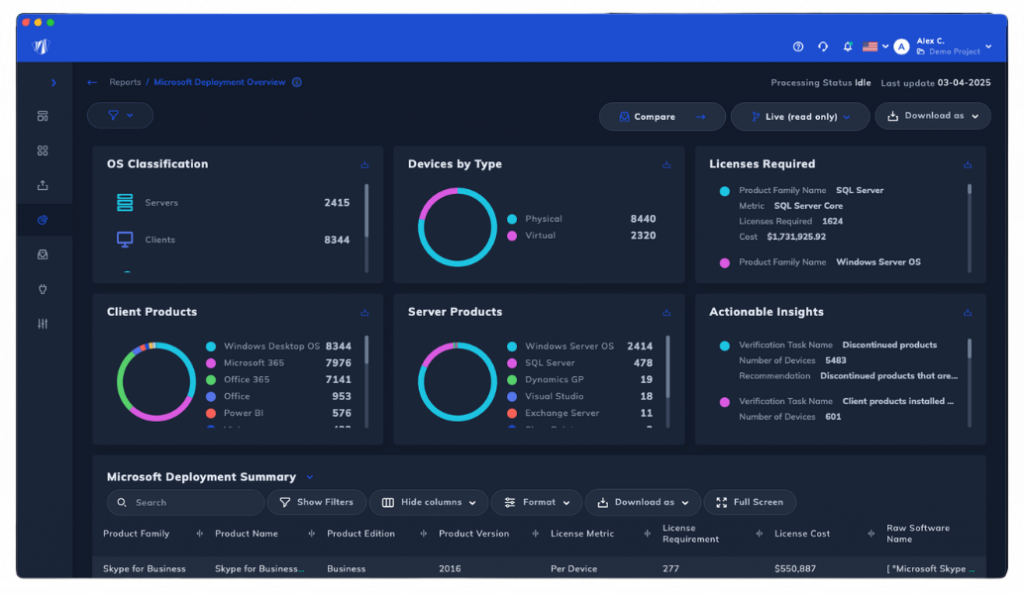Open the support headset icon
The width and height of the screenshot is (1024, 594).
click(823, 47)
